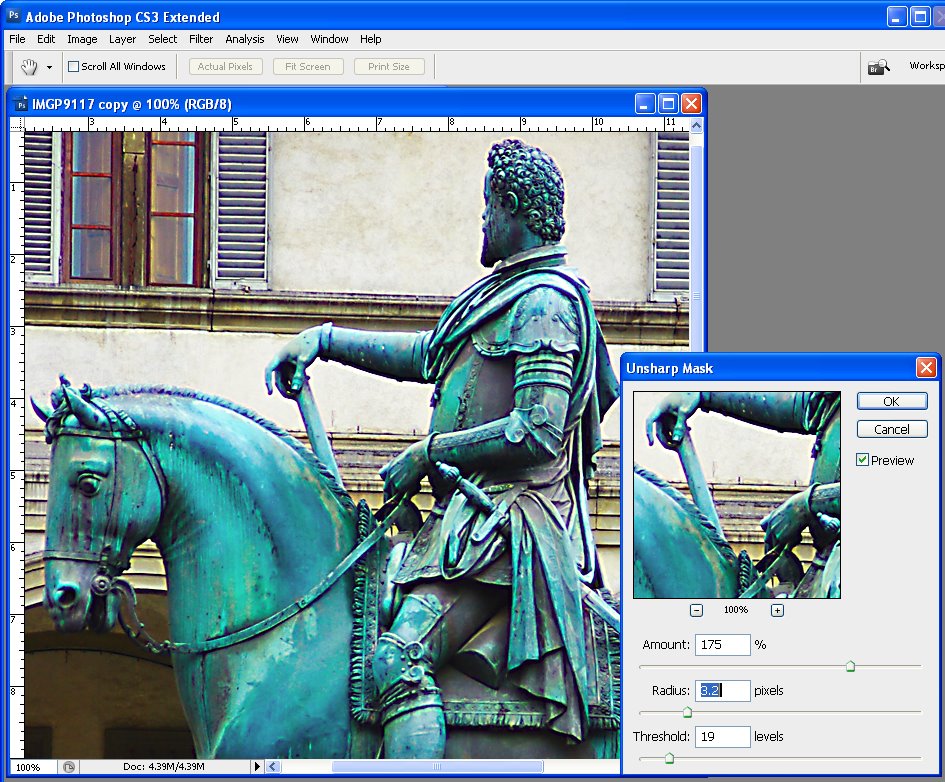Open the status bar info arrow
This screenshot has height=782, width=945.
257,766
